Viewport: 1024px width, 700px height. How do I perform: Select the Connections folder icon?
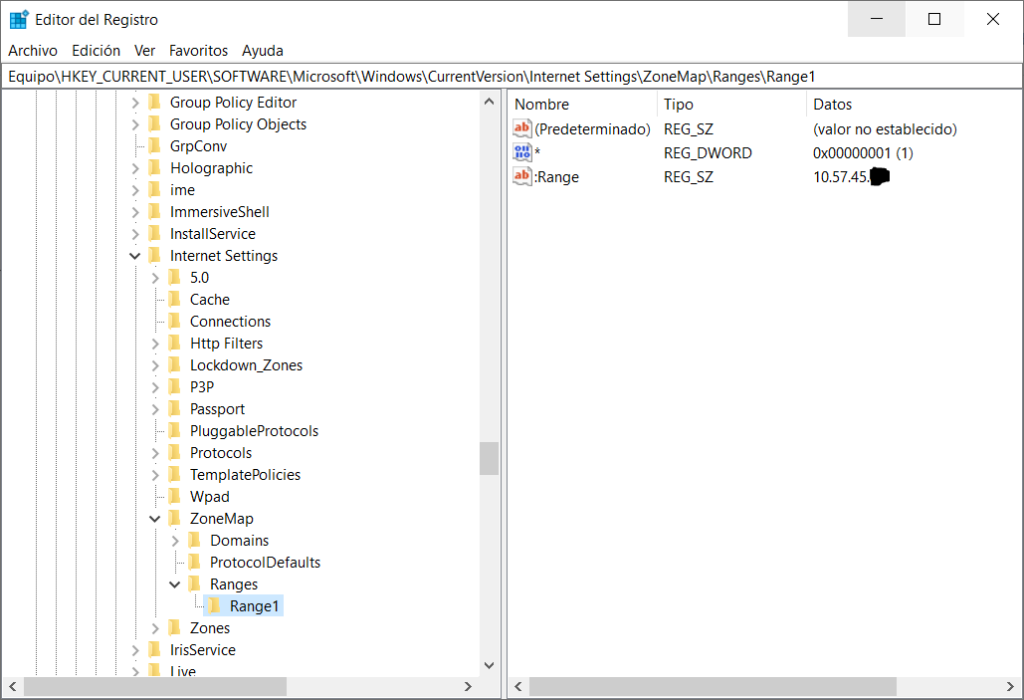pyautogui.click(x=174, y=321)
